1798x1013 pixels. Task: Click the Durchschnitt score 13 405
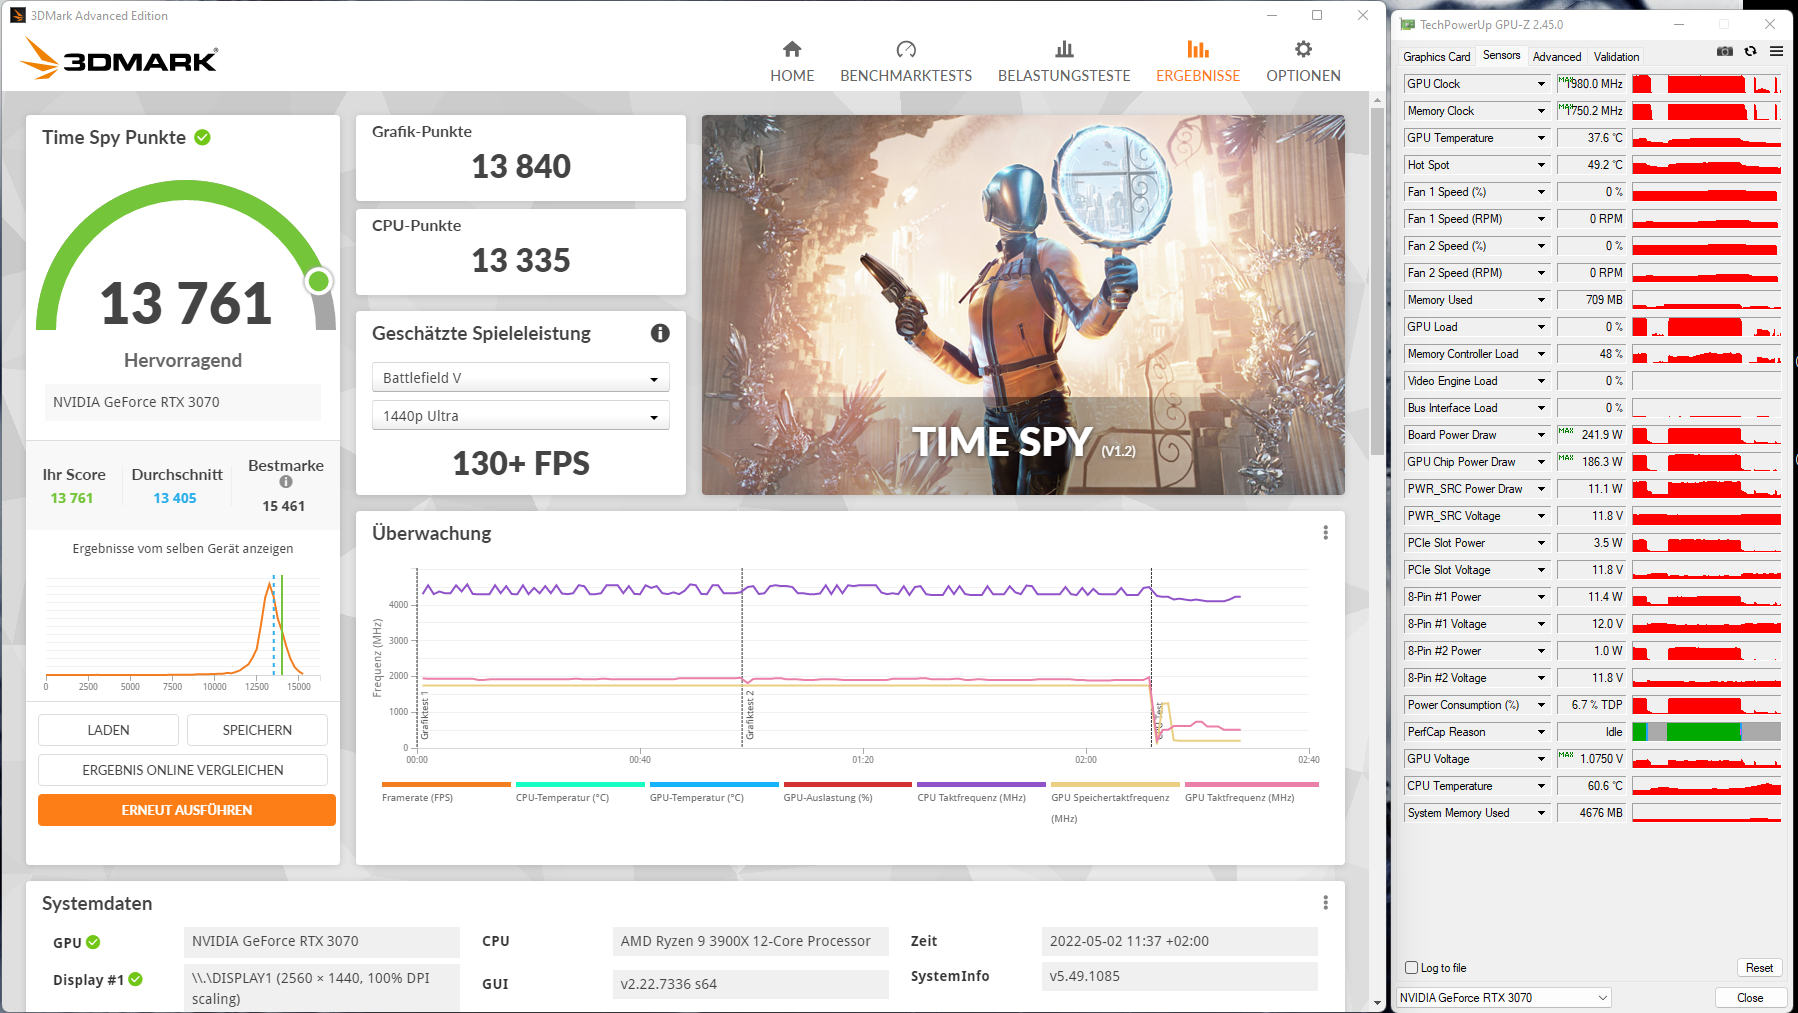[x=175, y=498]
